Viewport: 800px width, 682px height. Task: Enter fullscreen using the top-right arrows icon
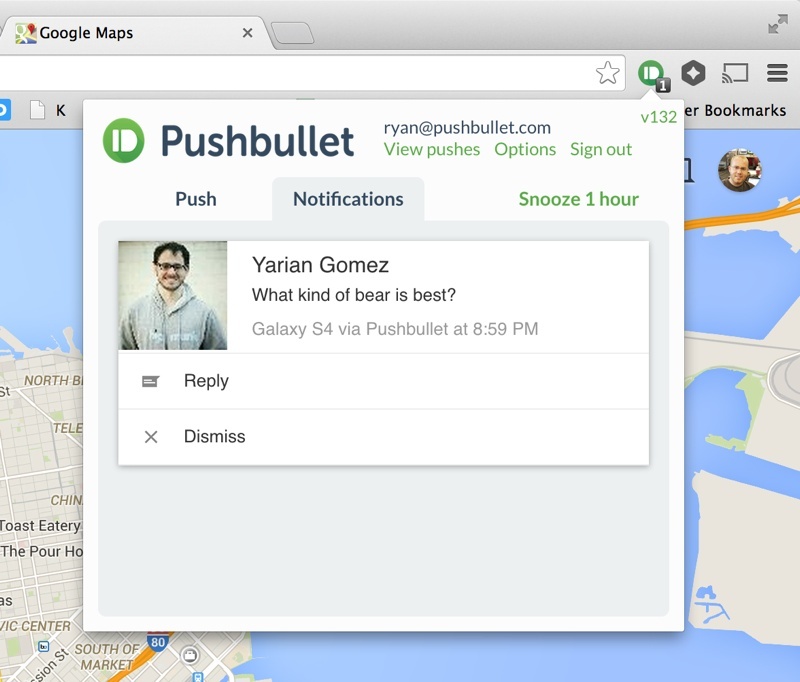pyautogui.click(x=777, y=24)
